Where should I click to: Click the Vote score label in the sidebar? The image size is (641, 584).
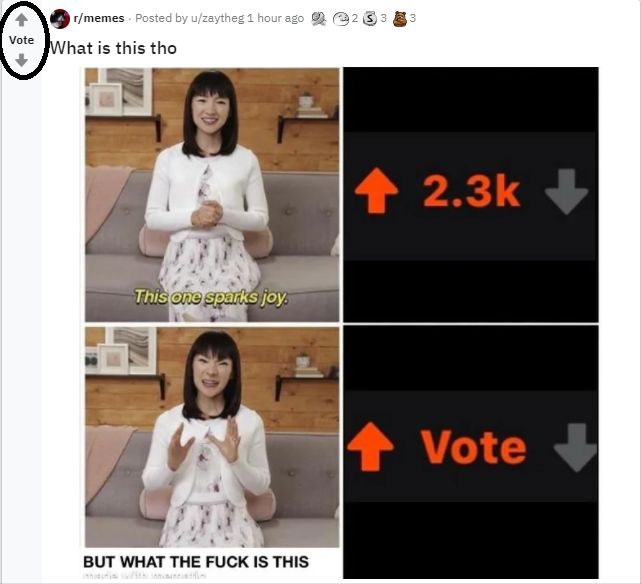tap(21, 40)
